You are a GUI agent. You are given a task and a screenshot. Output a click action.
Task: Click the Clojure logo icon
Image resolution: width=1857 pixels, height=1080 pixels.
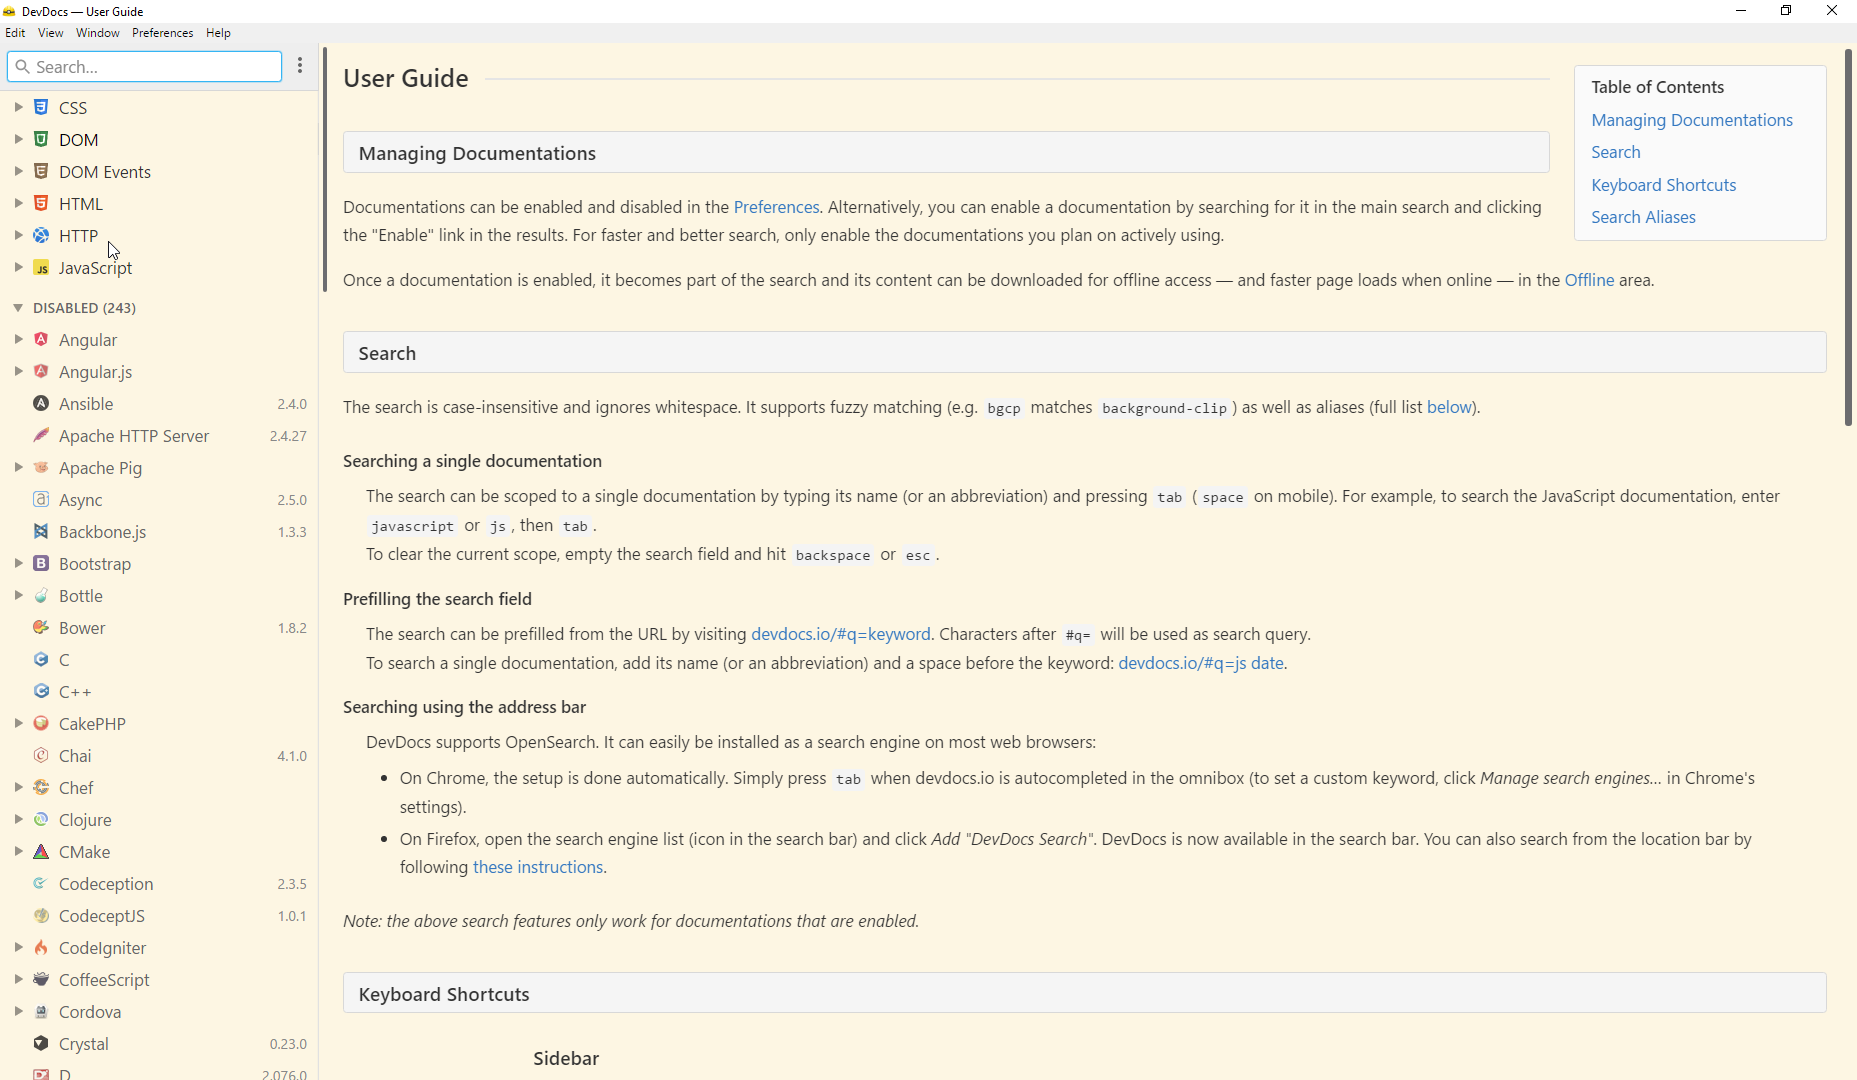[41, 819]
